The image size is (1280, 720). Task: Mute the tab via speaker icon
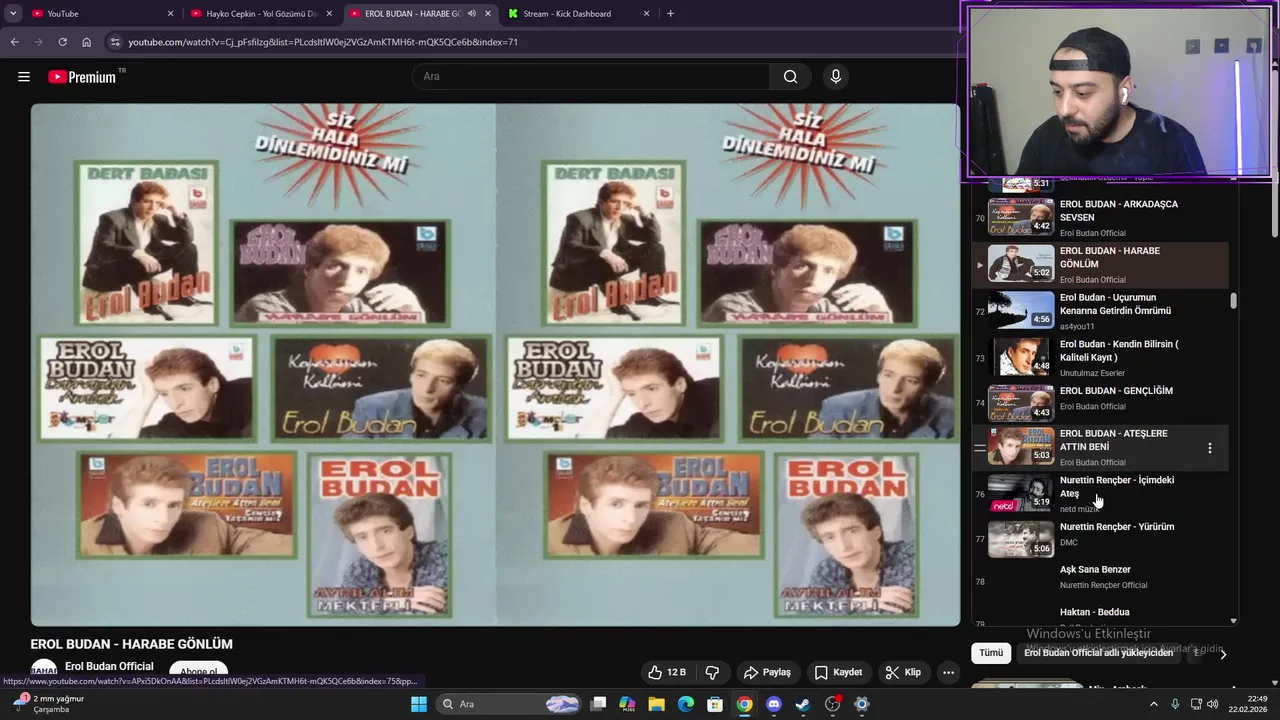tap(471, 14)
